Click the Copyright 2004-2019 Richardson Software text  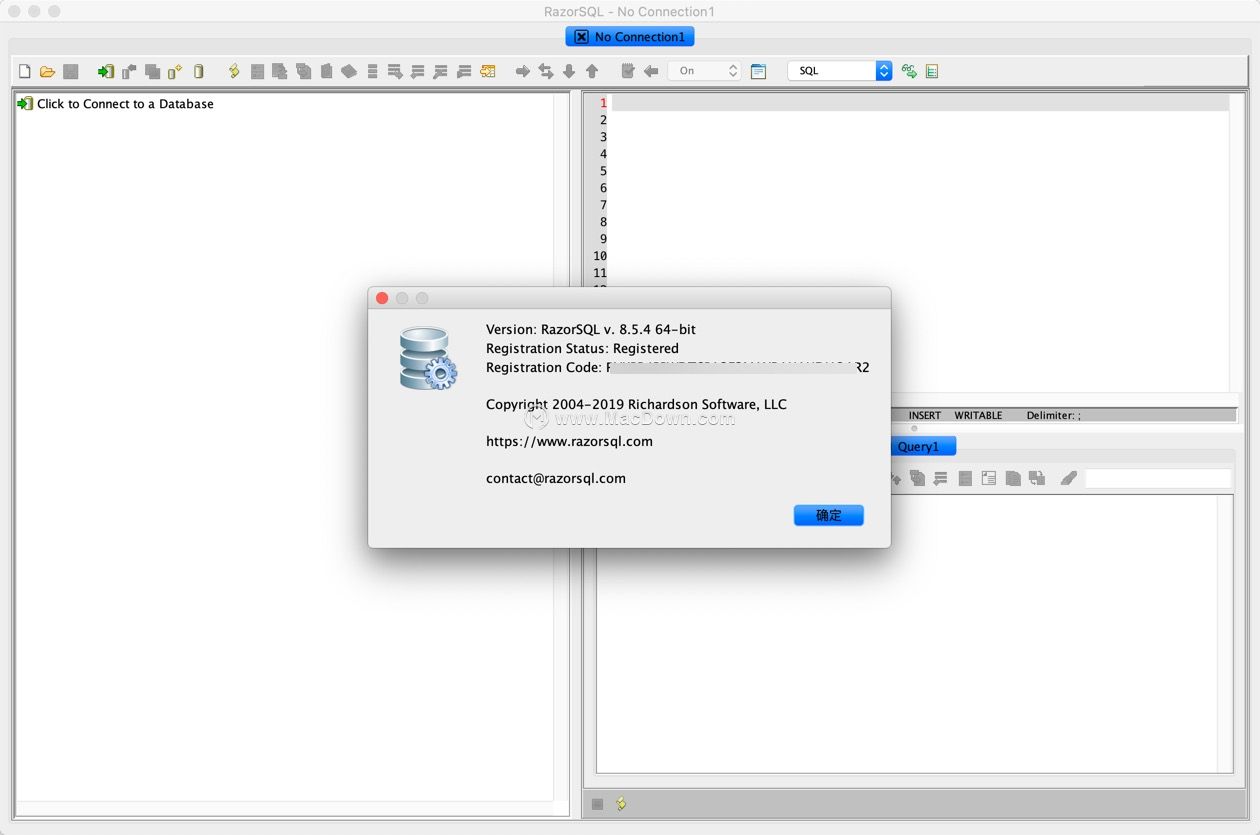tap(636, 404)
